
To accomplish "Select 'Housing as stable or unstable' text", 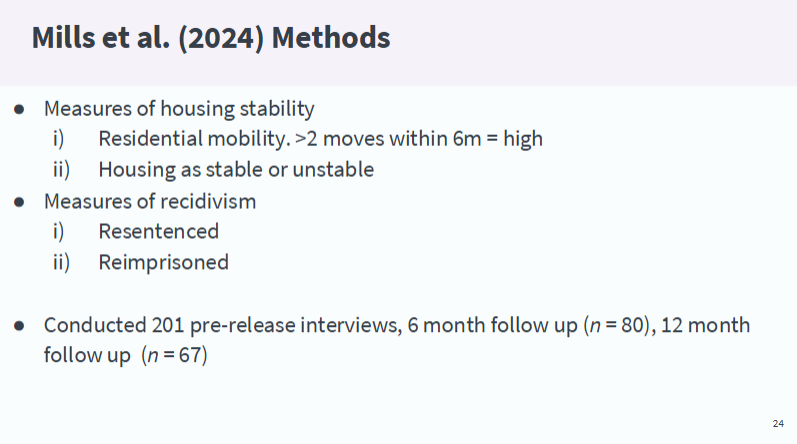I will (236, 170).
